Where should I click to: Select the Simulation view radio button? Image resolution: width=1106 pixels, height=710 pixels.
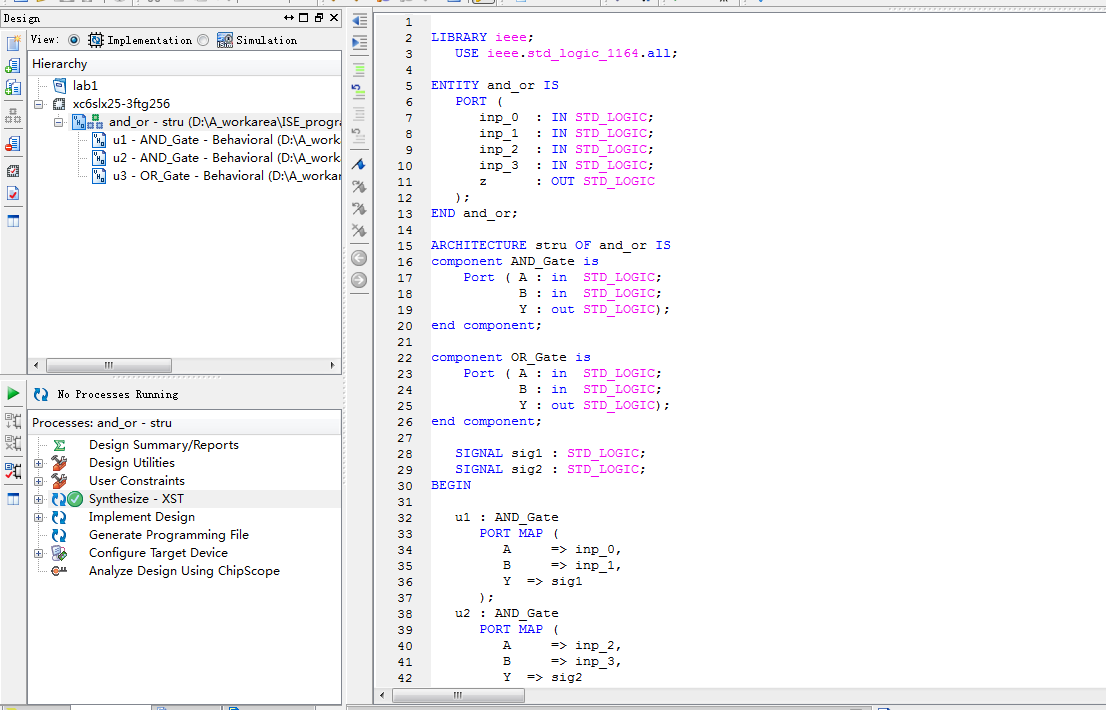click(204, 40)
